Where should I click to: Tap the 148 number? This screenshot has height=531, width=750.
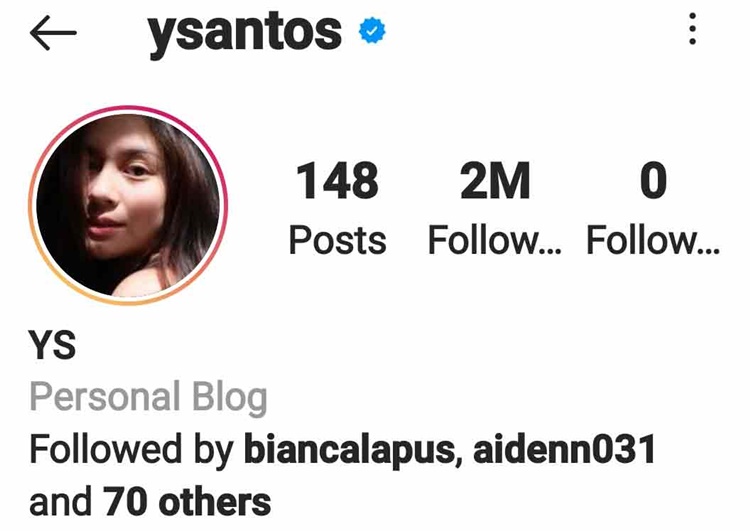[x=337, y=180]
